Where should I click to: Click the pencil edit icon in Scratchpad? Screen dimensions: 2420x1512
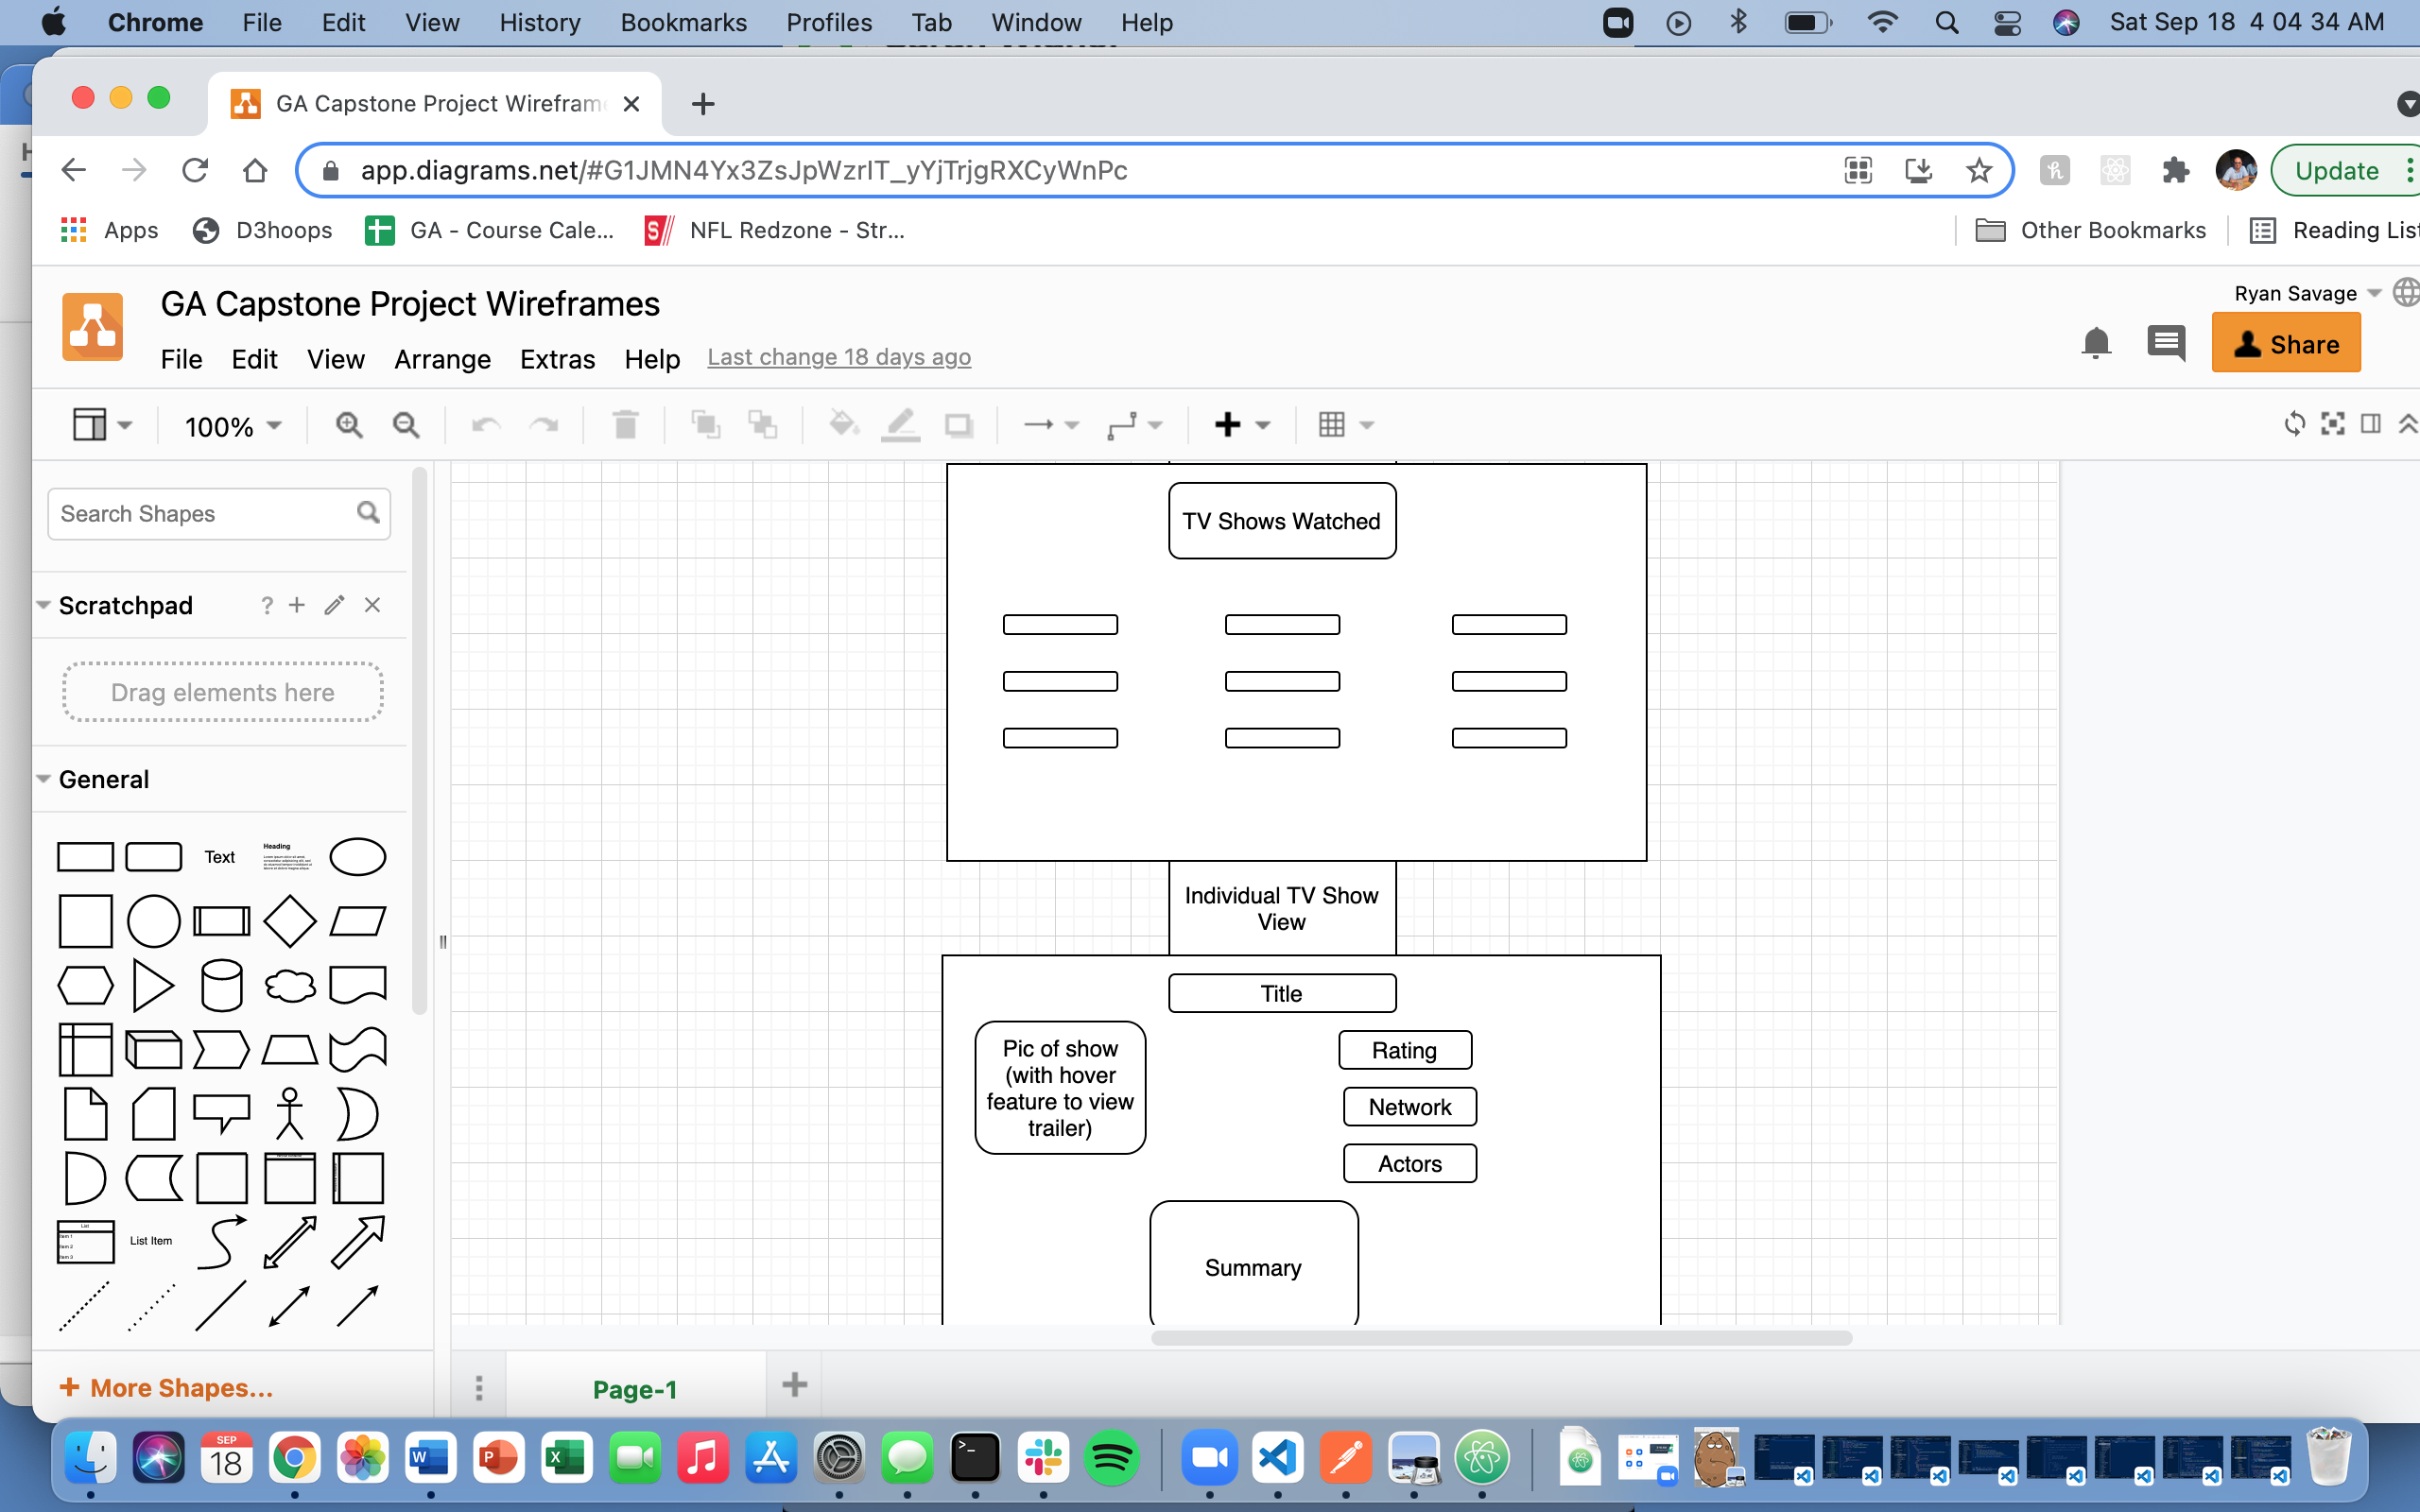(x=334, y=605)
